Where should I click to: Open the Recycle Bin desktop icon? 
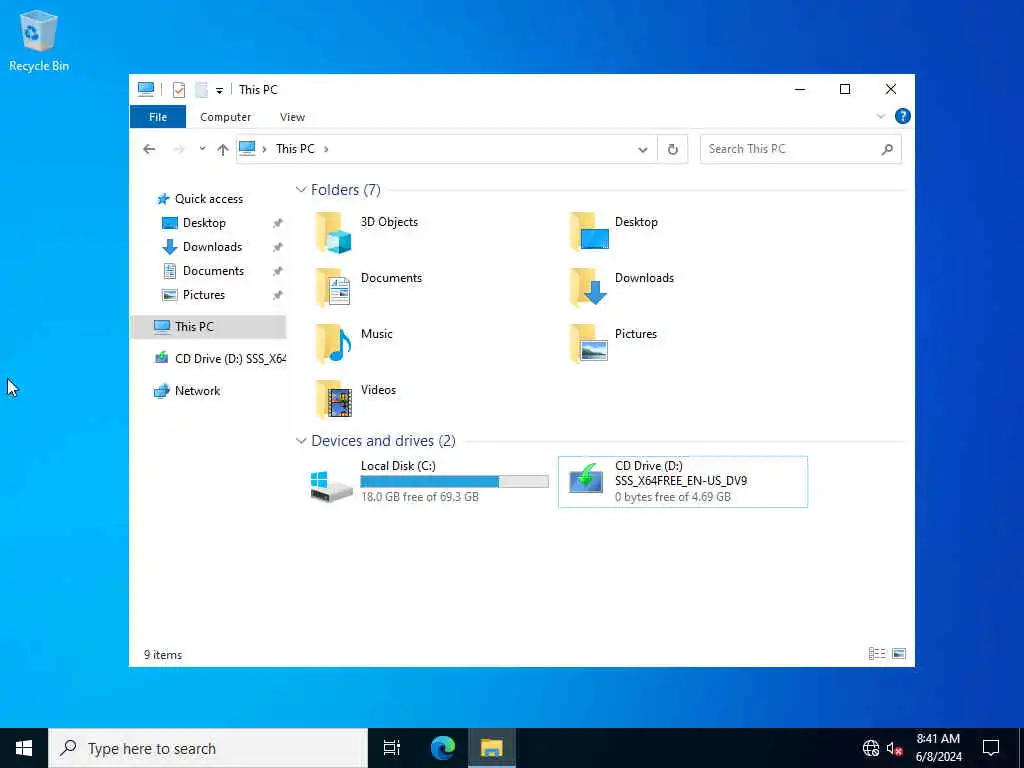[x=39, y=40]
